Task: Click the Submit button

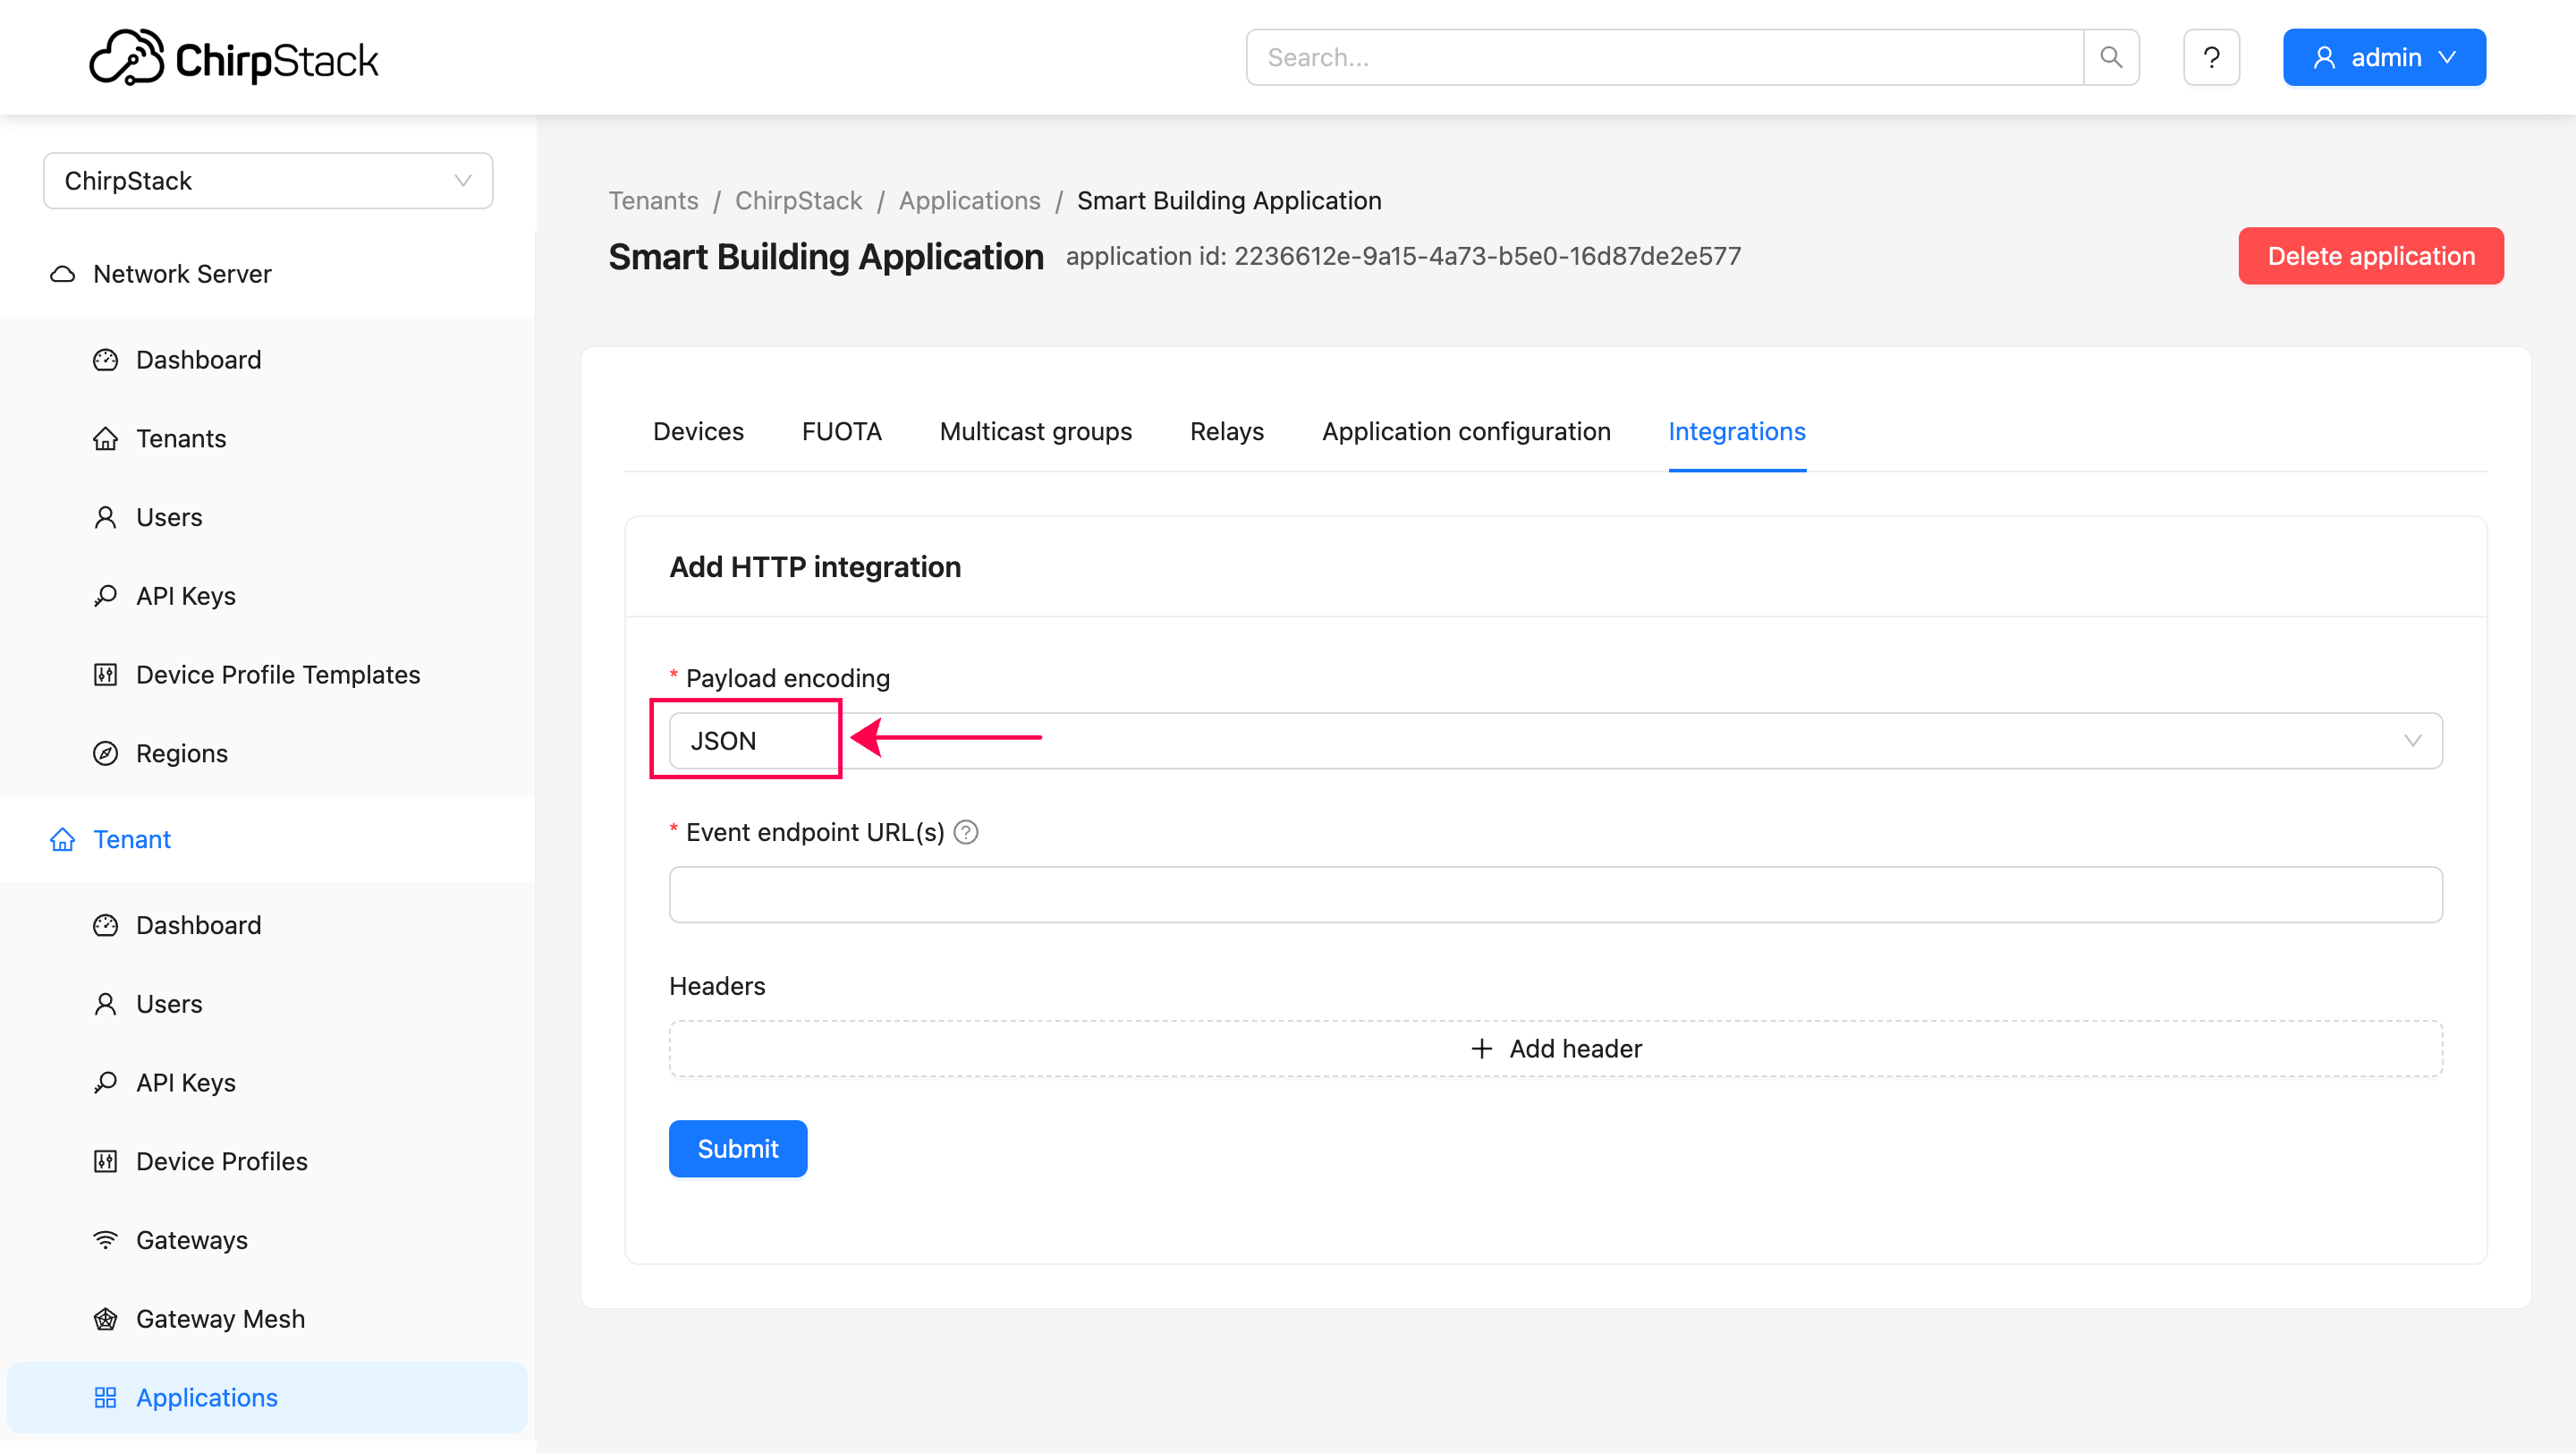Action: 737,1149
